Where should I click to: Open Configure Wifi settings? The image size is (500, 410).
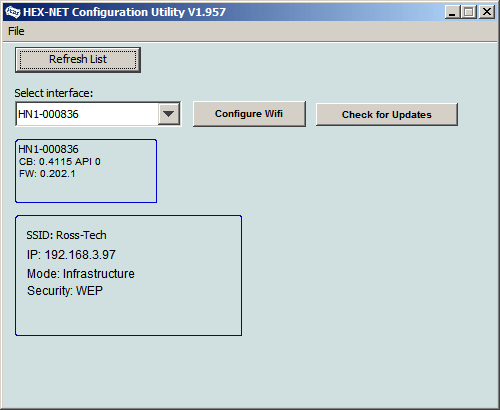click(249, 114)
